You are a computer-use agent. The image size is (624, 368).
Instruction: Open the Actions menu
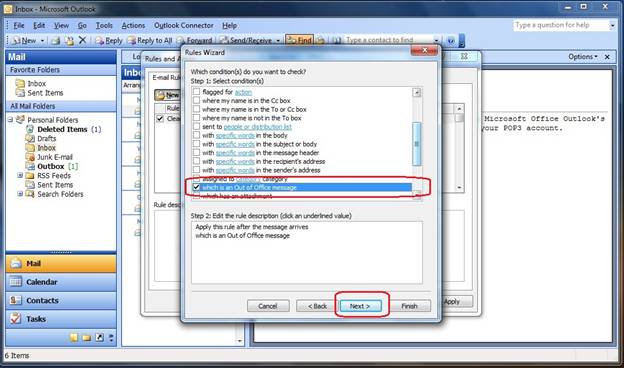tap(133, 25)
